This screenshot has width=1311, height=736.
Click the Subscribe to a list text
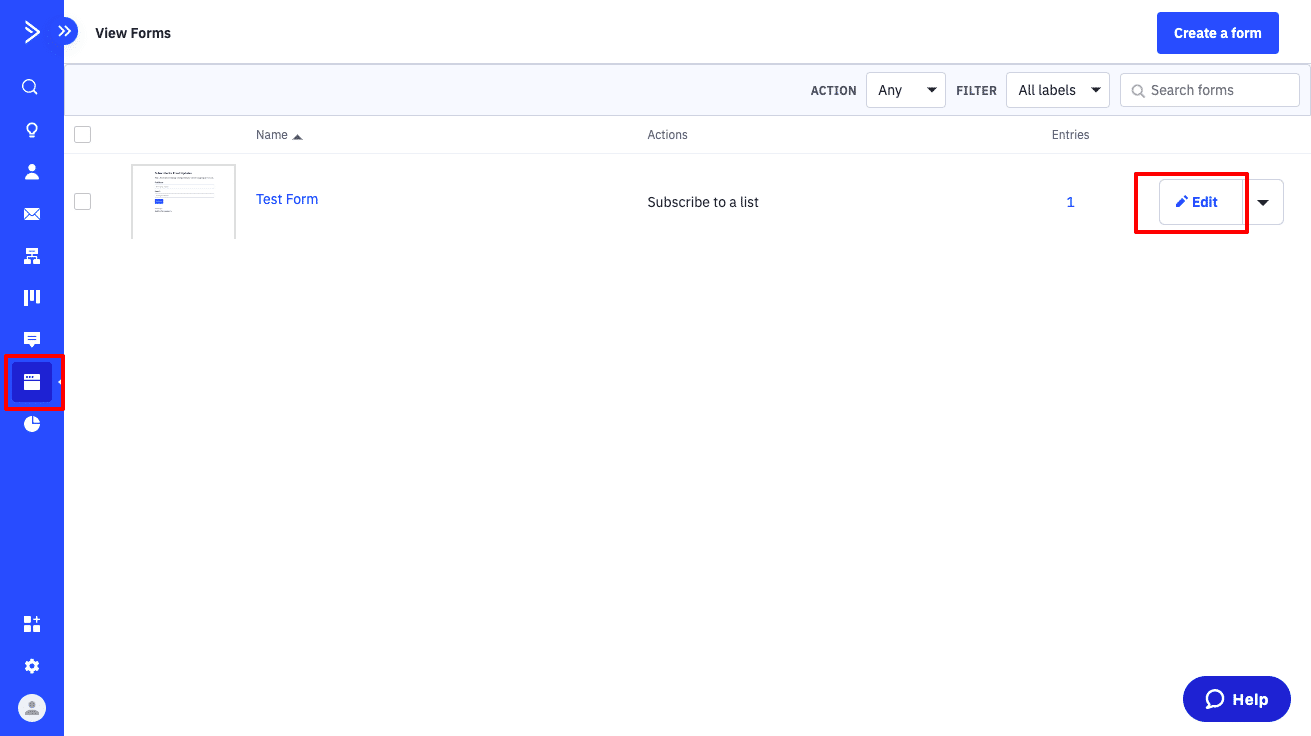tap(703, 202)
